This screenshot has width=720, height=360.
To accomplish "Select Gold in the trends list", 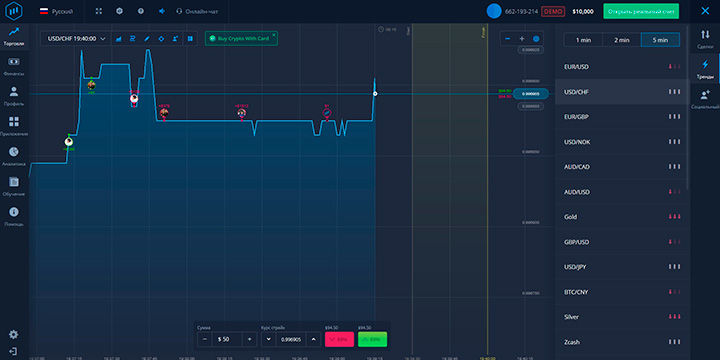I will click(622, 217).
